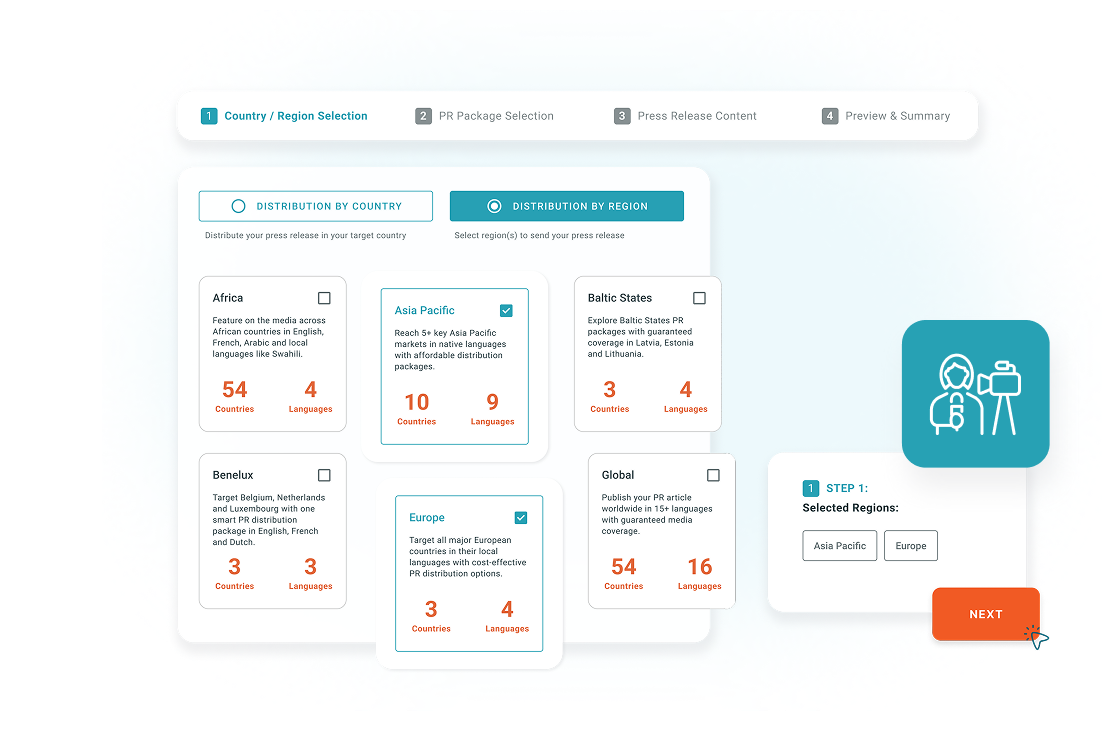Viewport: 1102px width, 753px height.
Task: Open the Press Release Content step
Action: coord(696,116)
